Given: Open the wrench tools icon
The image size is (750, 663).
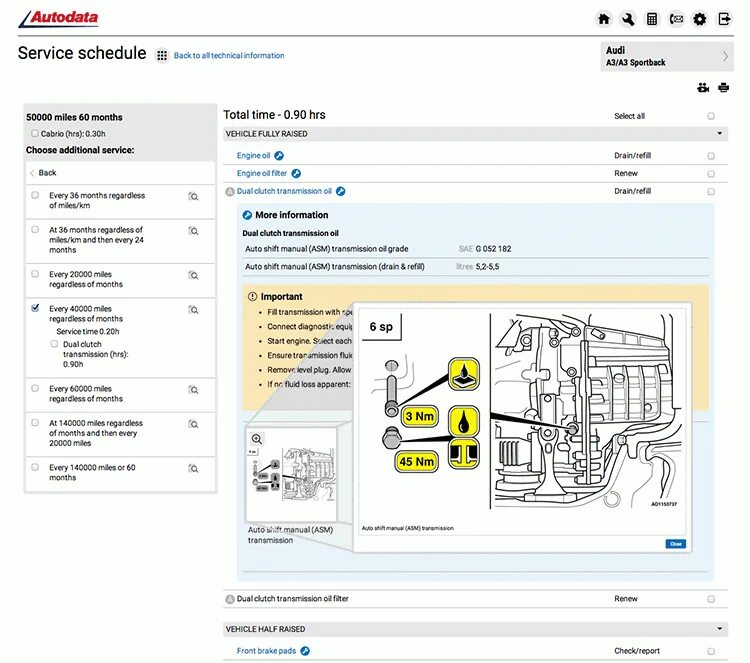Looking at the screenshot, I should (628, 19).
